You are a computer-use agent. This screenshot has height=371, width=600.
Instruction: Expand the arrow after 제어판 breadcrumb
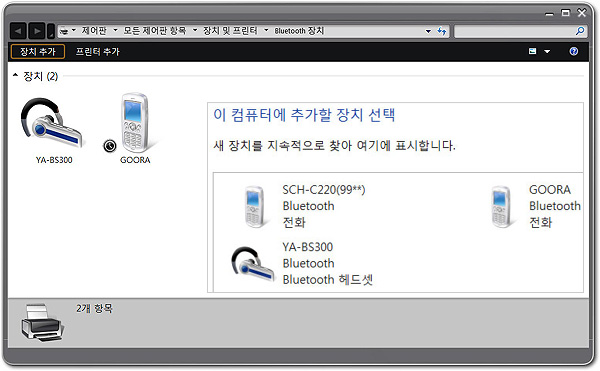115,30
